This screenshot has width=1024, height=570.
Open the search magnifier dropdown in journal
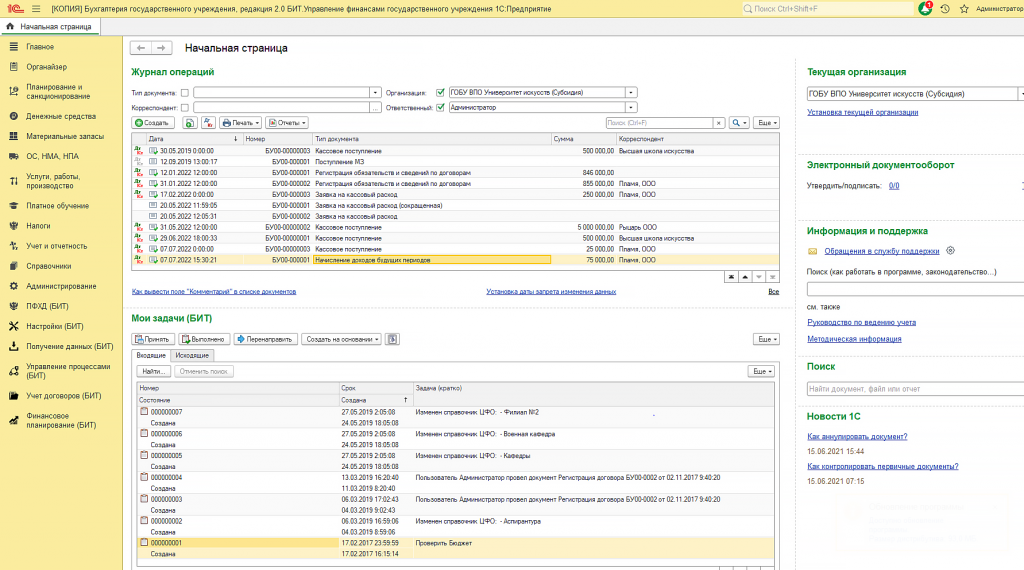[739, 123]
